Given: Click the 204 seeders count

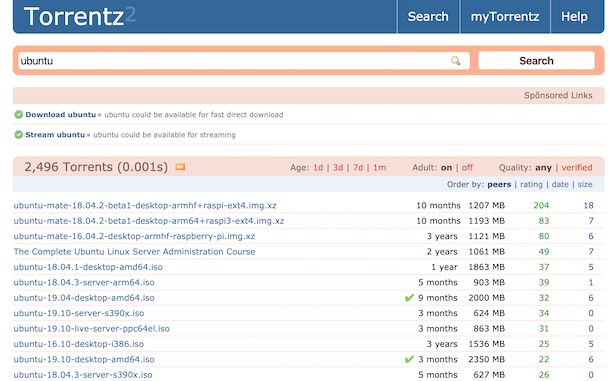Looking at the screenshot, I should pyautogui.click(x=541, y=205).
